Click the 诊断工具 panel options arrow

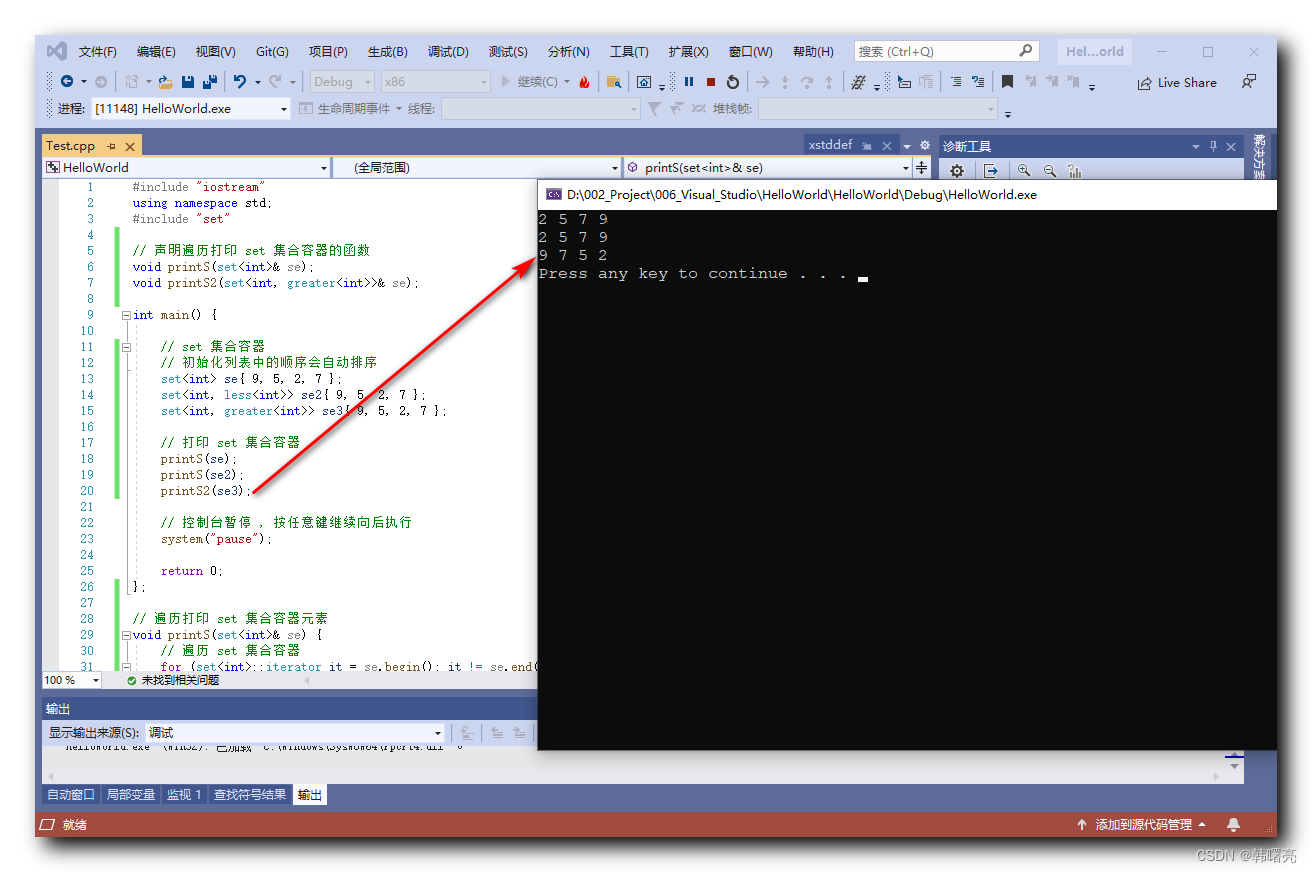[x=1195, y=147]
